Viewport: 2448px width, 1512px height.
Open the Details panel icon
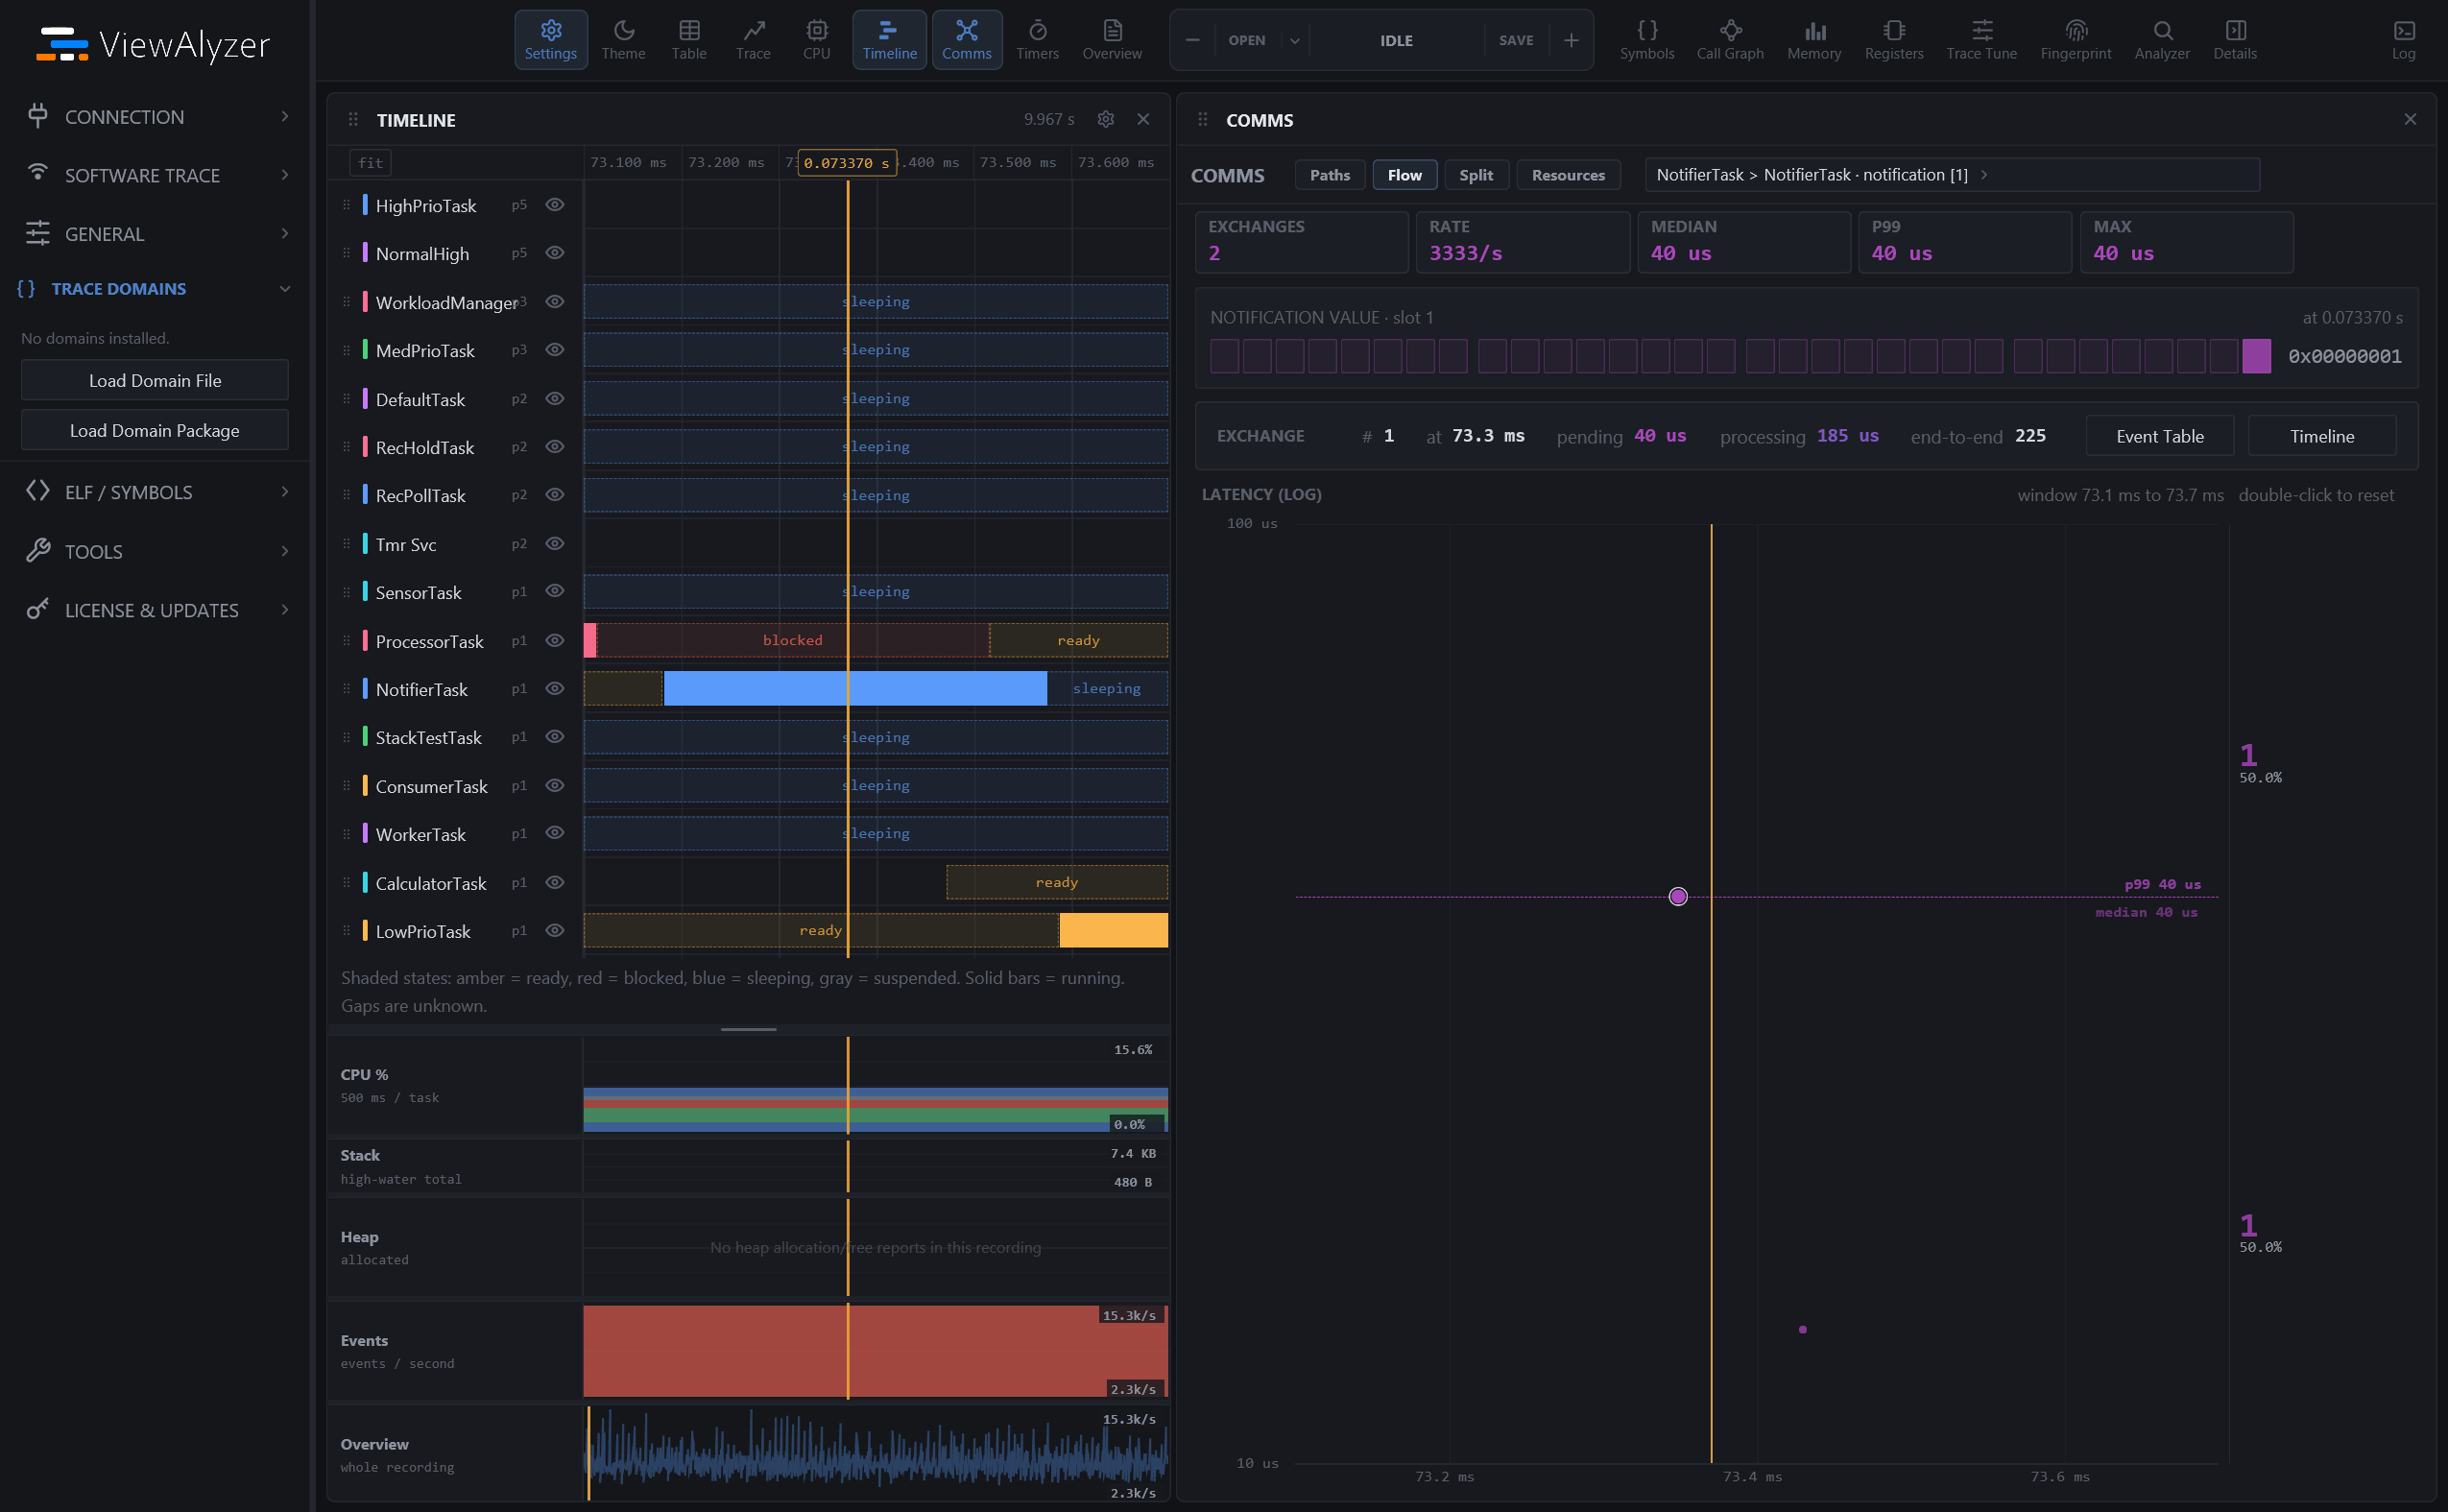coord(2235,40)
